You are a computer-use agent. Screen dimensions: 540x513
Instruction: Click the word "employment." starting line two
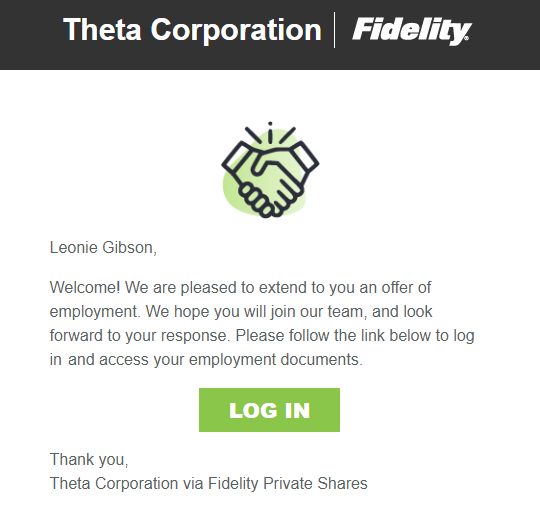pyautogui.click(x=95, y=312)
